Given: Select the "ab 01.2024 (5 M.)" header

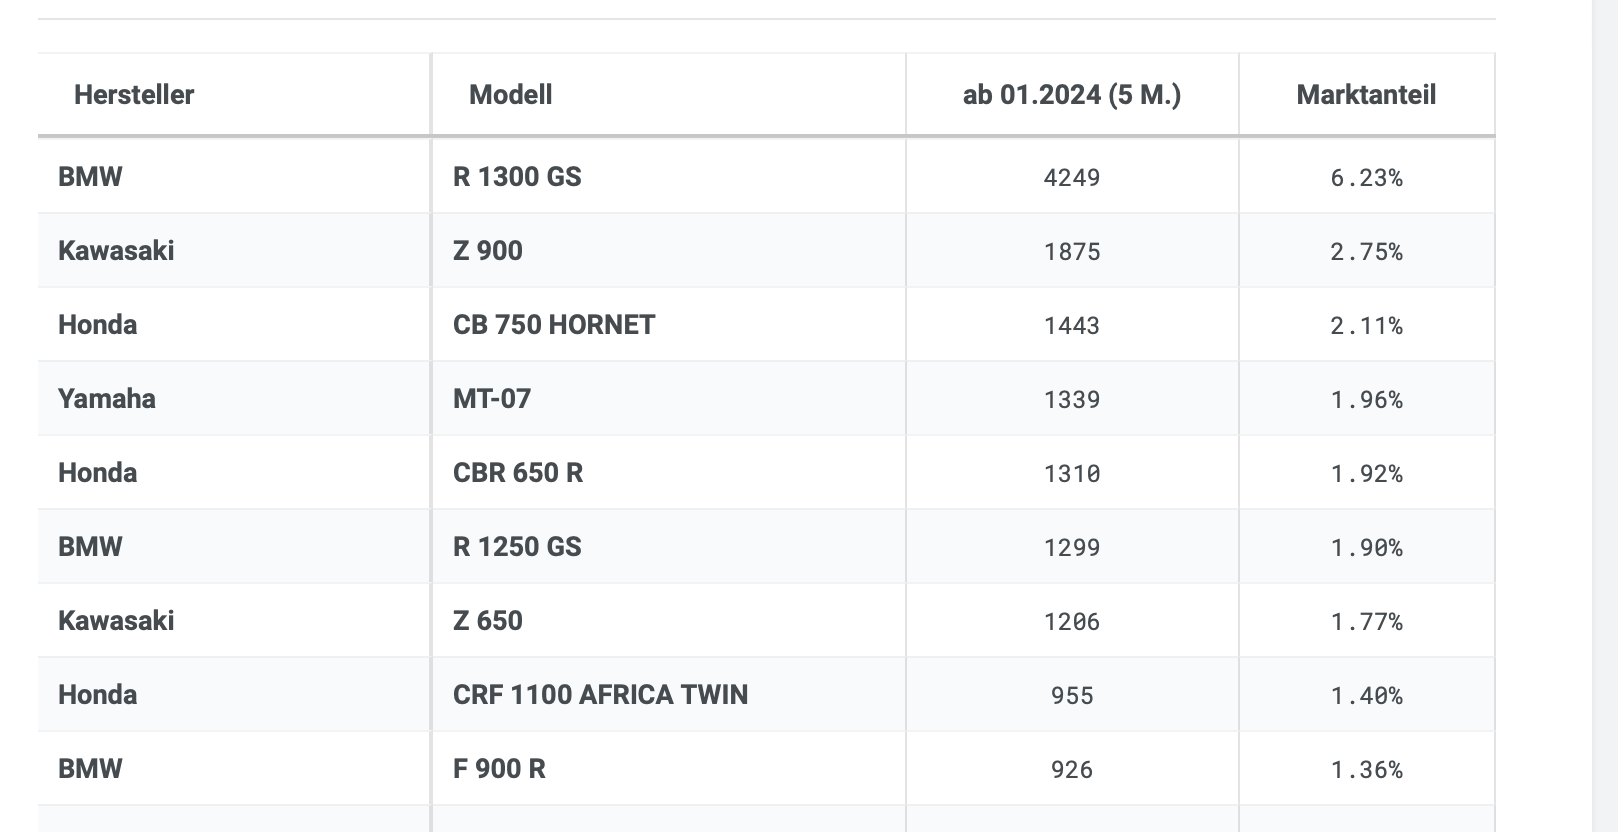Looking at the screenshot, I should pos(1071,95).
